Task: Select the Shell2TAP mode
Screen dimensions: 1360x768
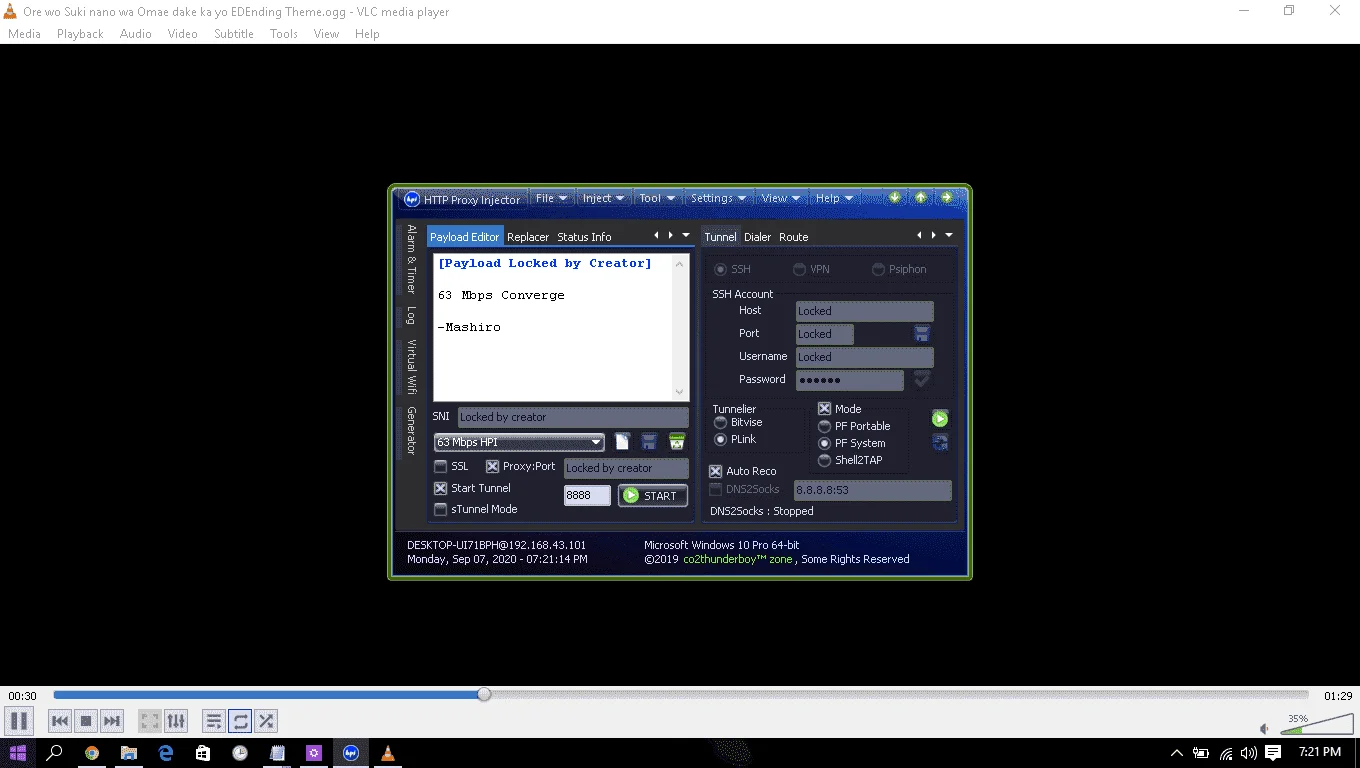Action: click(824, 460)
